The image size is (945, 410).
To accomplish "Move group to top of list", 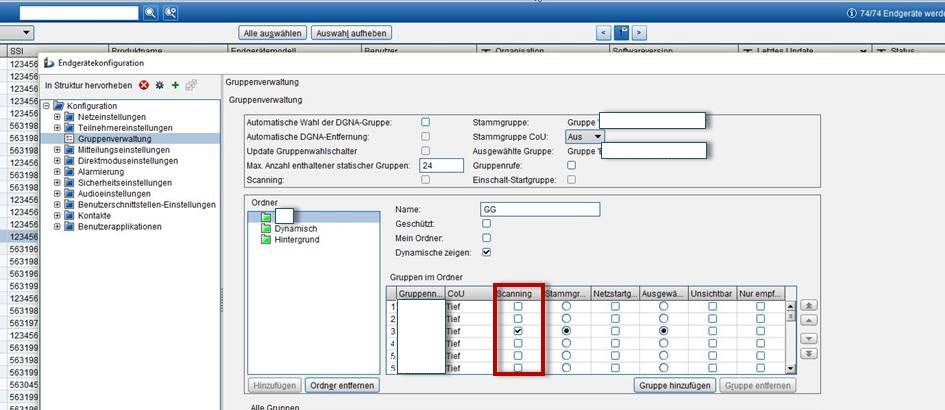I will tap(809, 304).
